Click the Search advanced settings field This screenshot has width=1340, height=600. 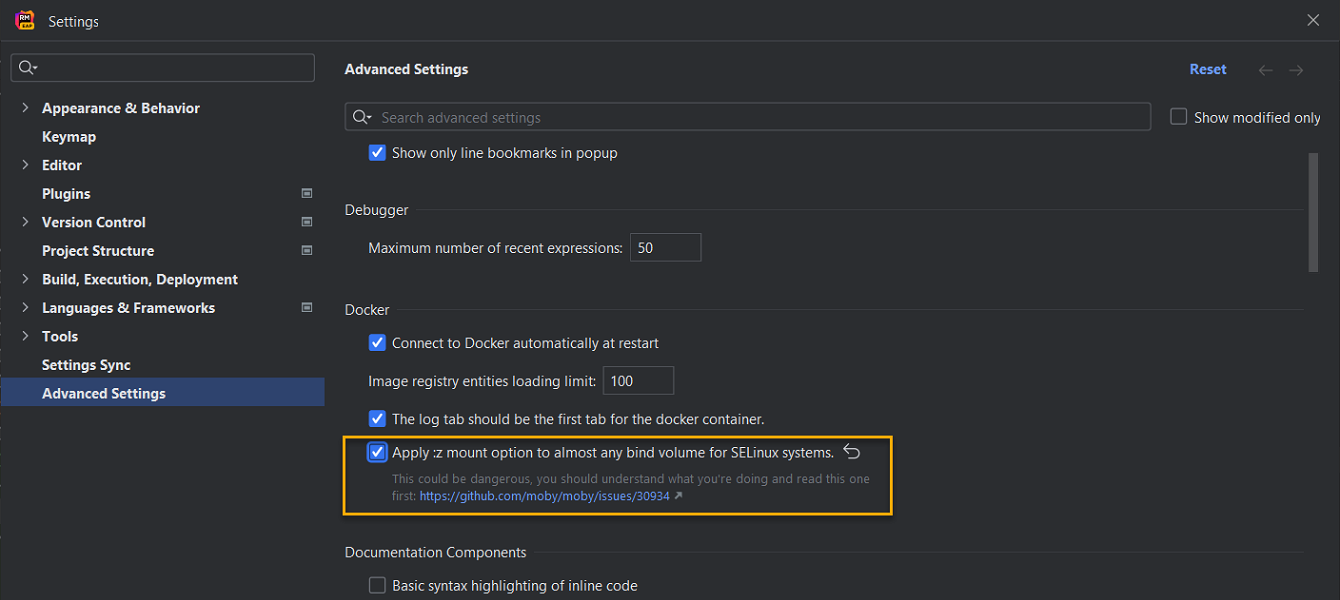coord(760,117)
